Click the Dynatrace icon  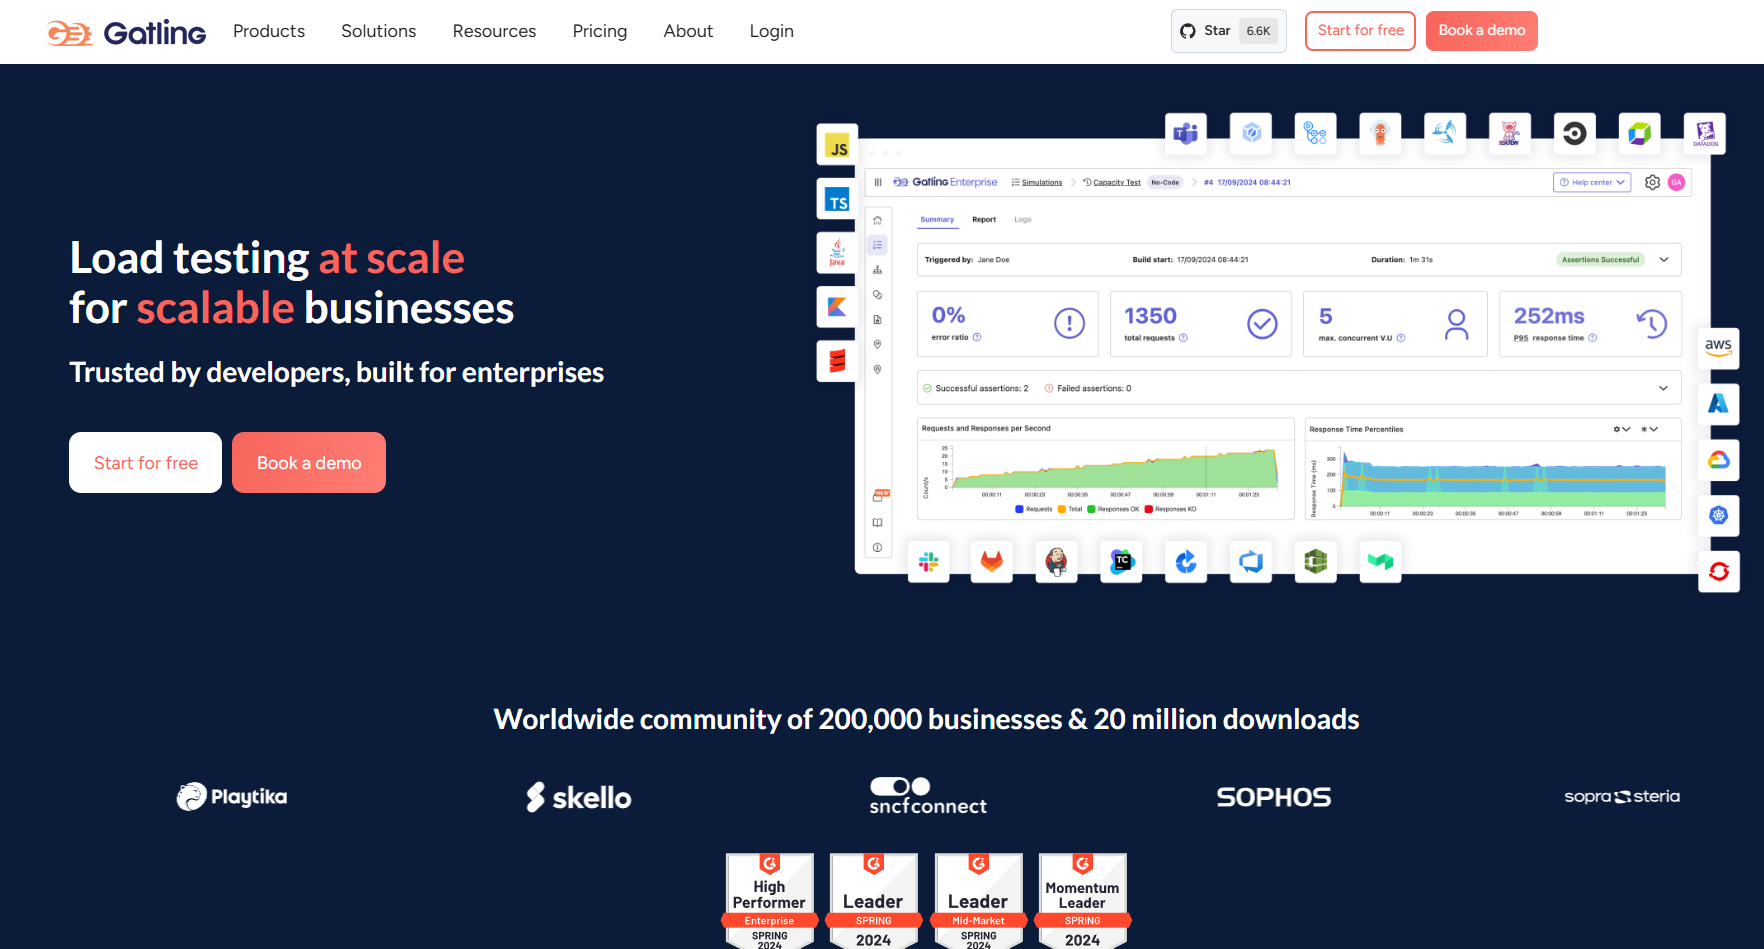pyautogui.click(x=1639, y=133)
